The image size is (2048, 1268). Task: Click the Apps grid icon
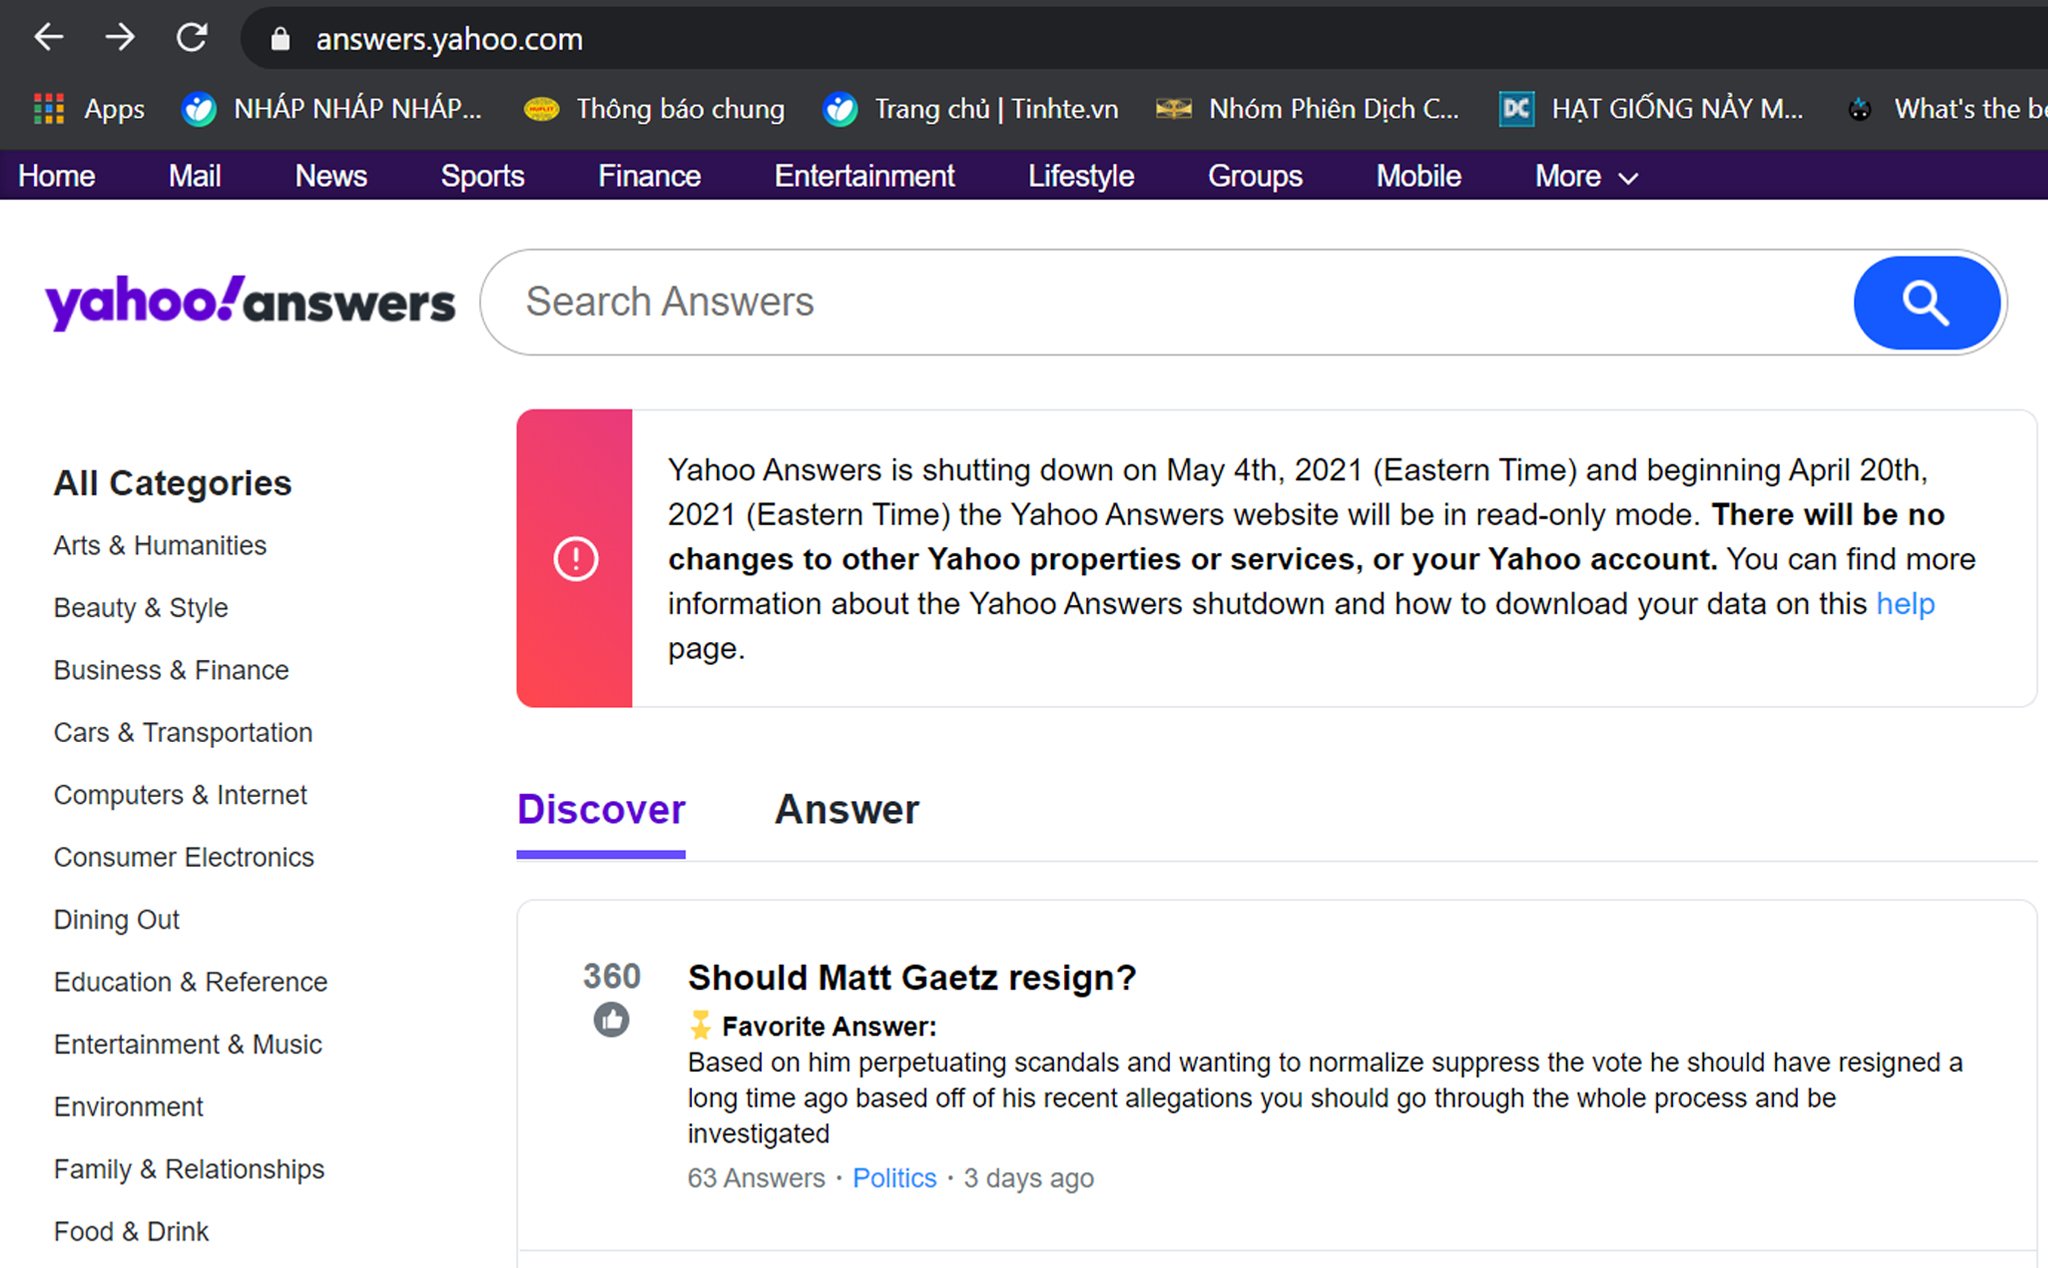48,108
